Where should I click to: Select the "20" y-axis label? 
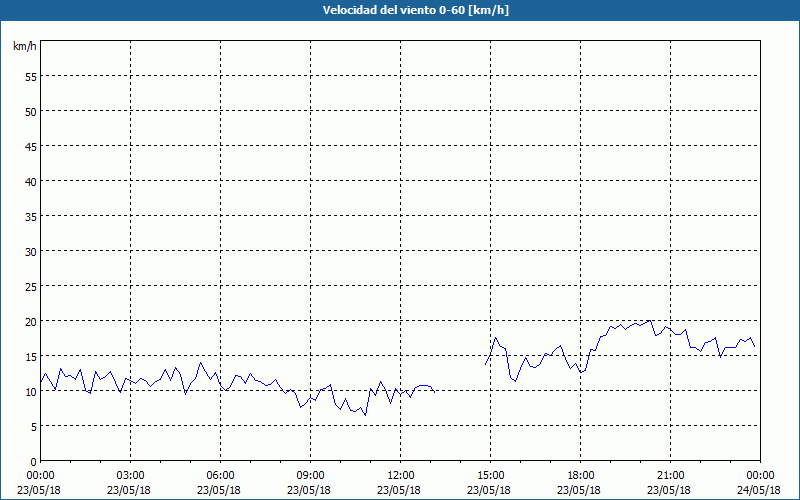click(x=30, y=321)
